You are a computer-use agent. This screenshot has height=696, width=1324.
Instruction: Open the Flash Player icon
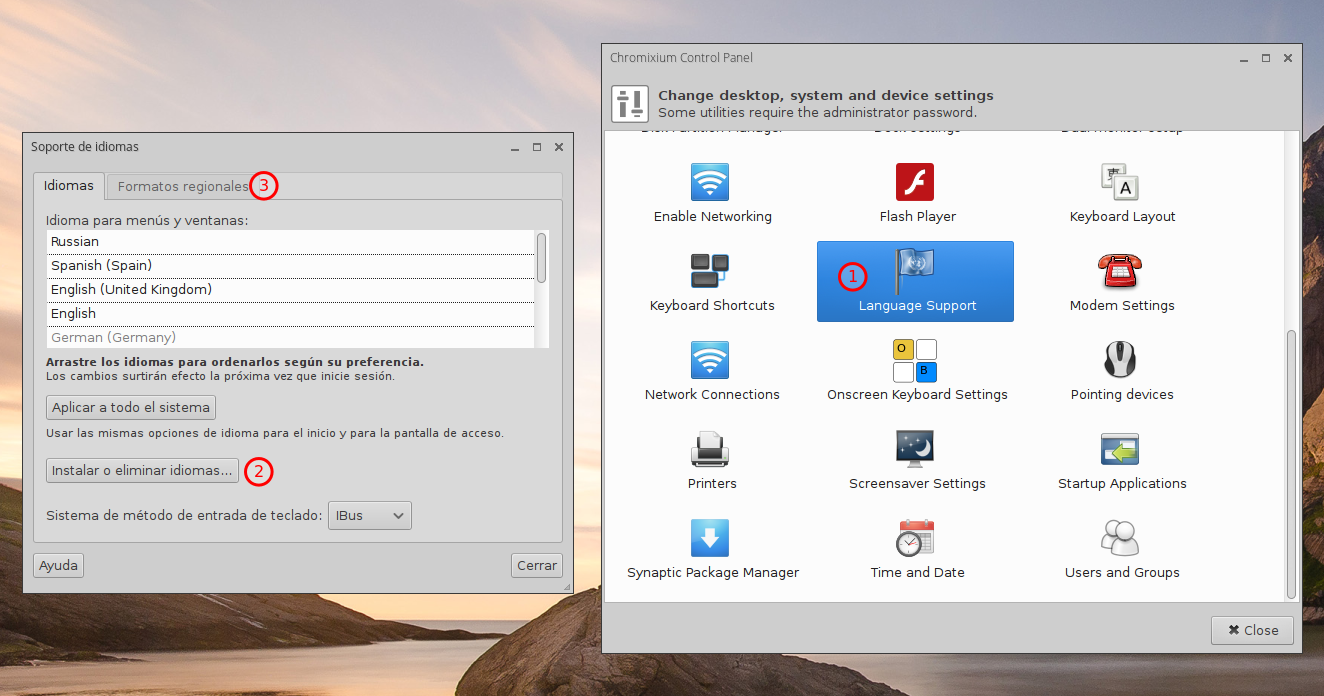coord(915,183)
